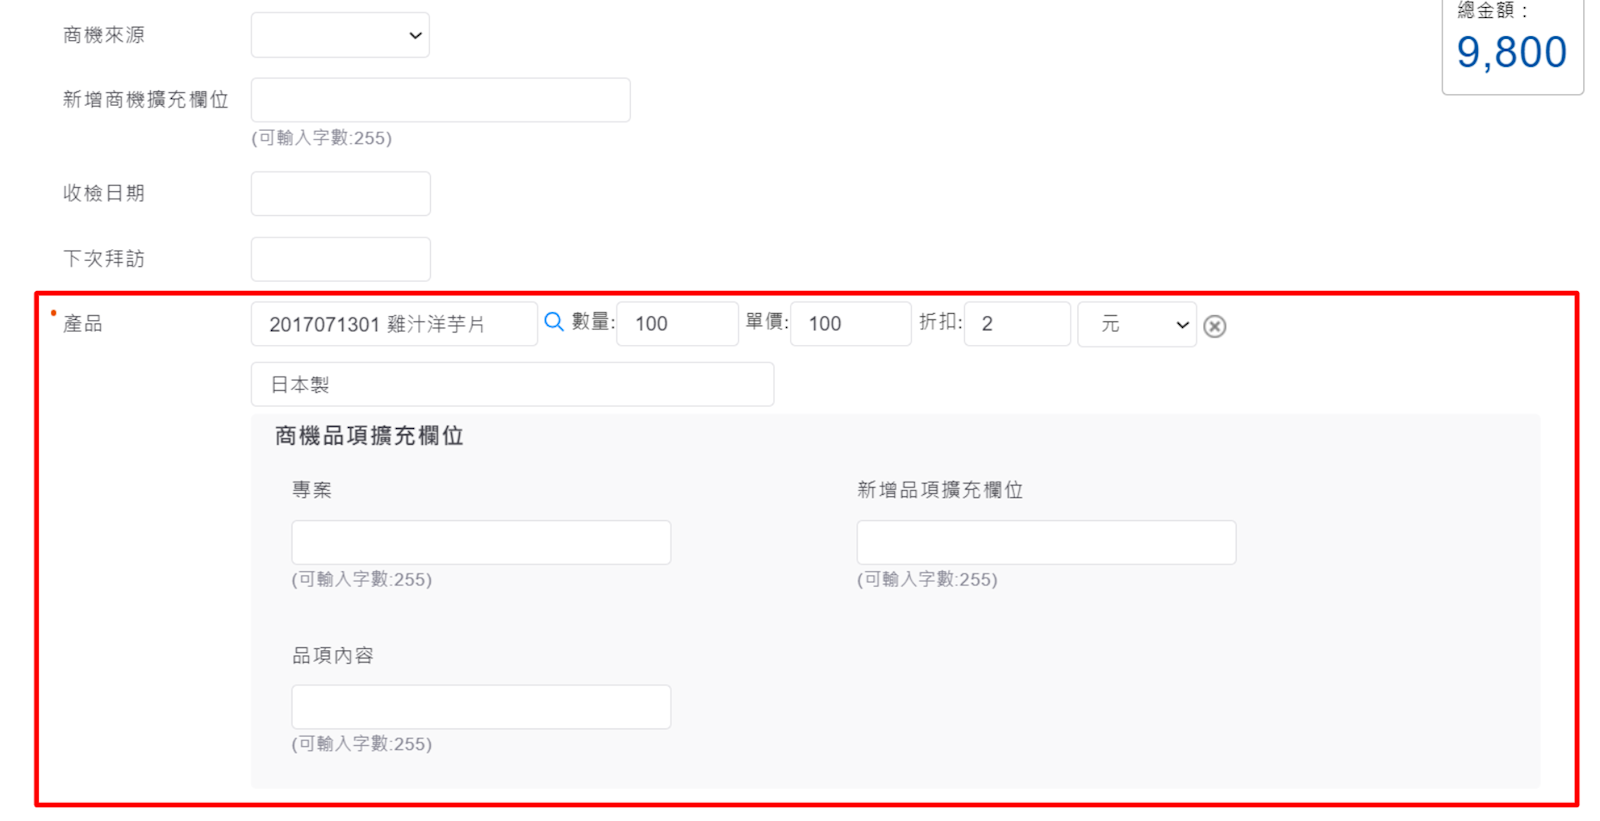Click the 下次拜訪 date field
1600x821 pixels.
point(341,259)
